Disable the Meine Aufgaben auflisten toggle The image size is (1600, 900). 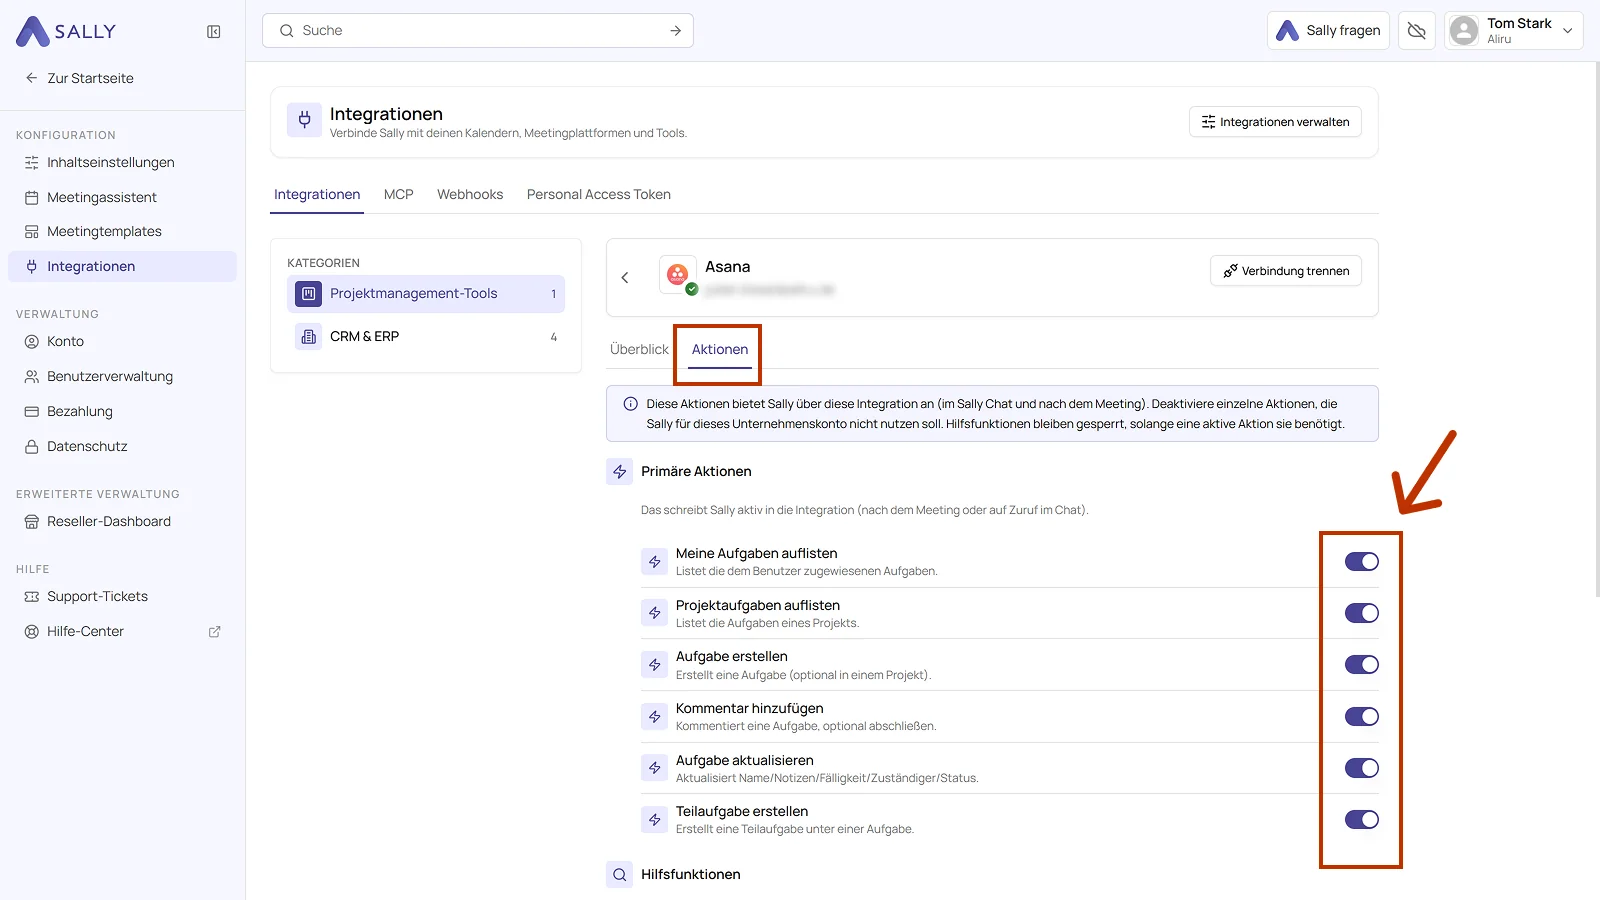1362,562
